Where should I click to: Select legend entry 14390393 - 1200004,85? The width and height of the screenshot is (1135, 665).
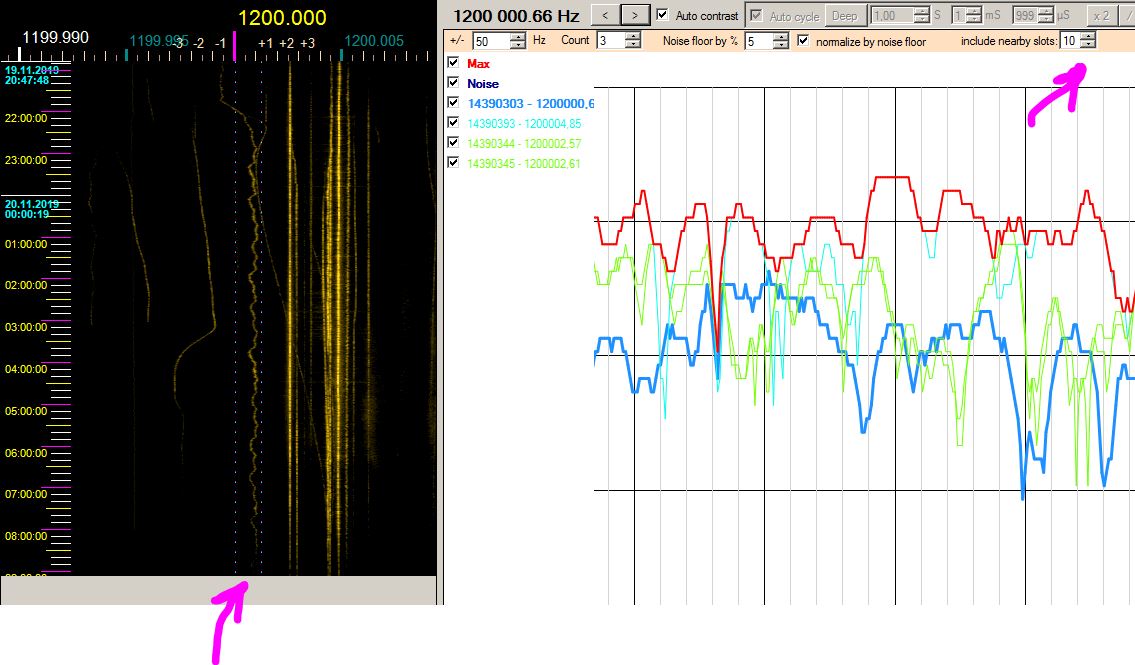point(524,124)
